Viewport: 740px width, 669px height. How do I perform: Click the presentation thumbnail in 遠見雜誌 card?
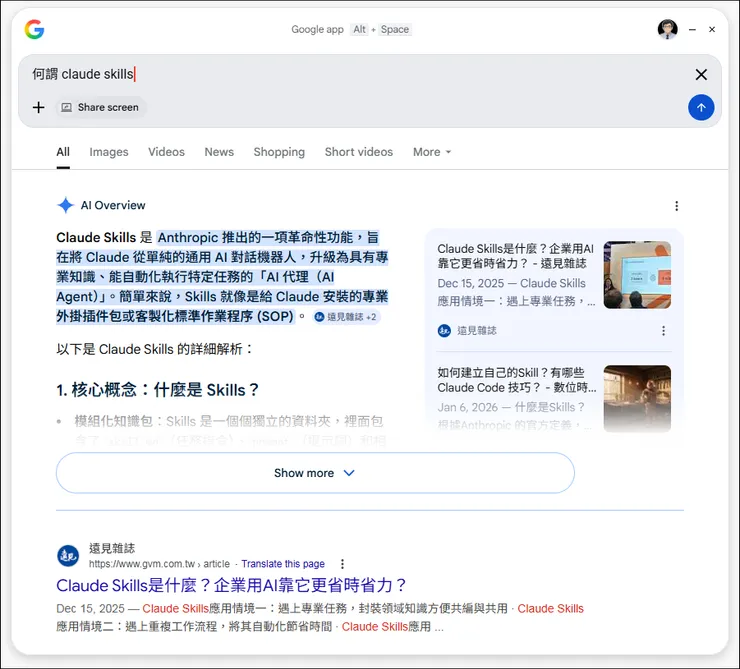point(637,275)
